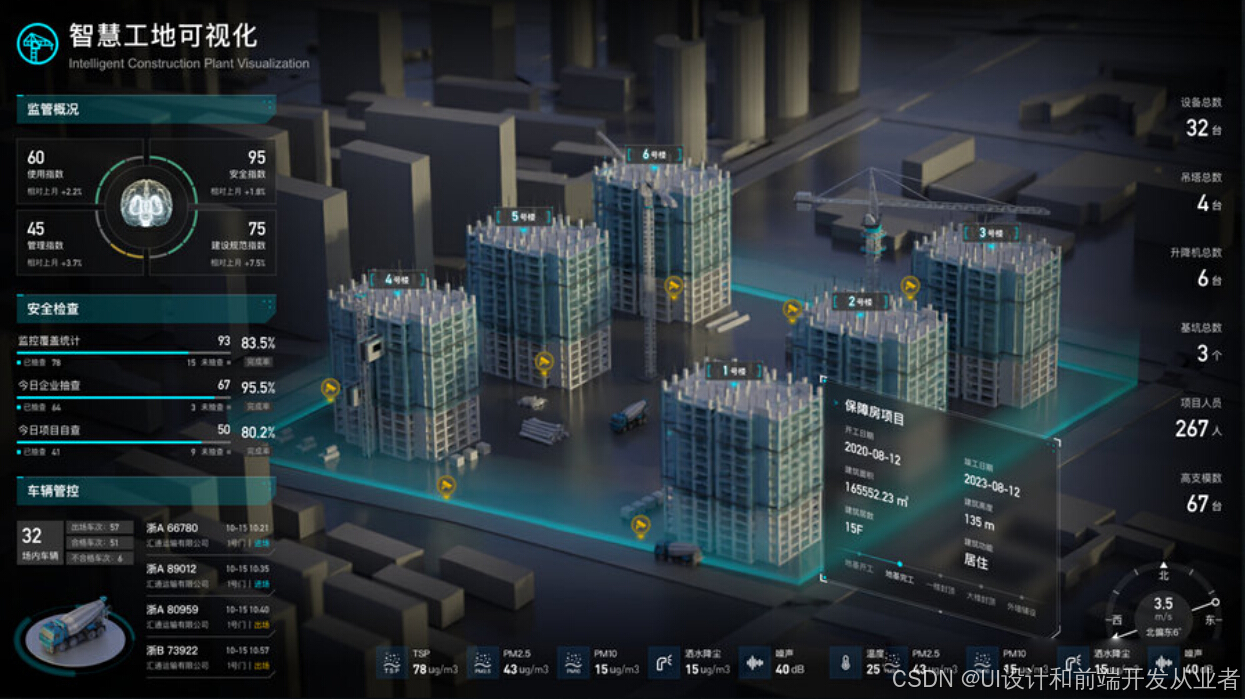Click the first 洒水降尘 sprinkler icon
Screen dimensions: 1245x699
click(x=664, y=661)
